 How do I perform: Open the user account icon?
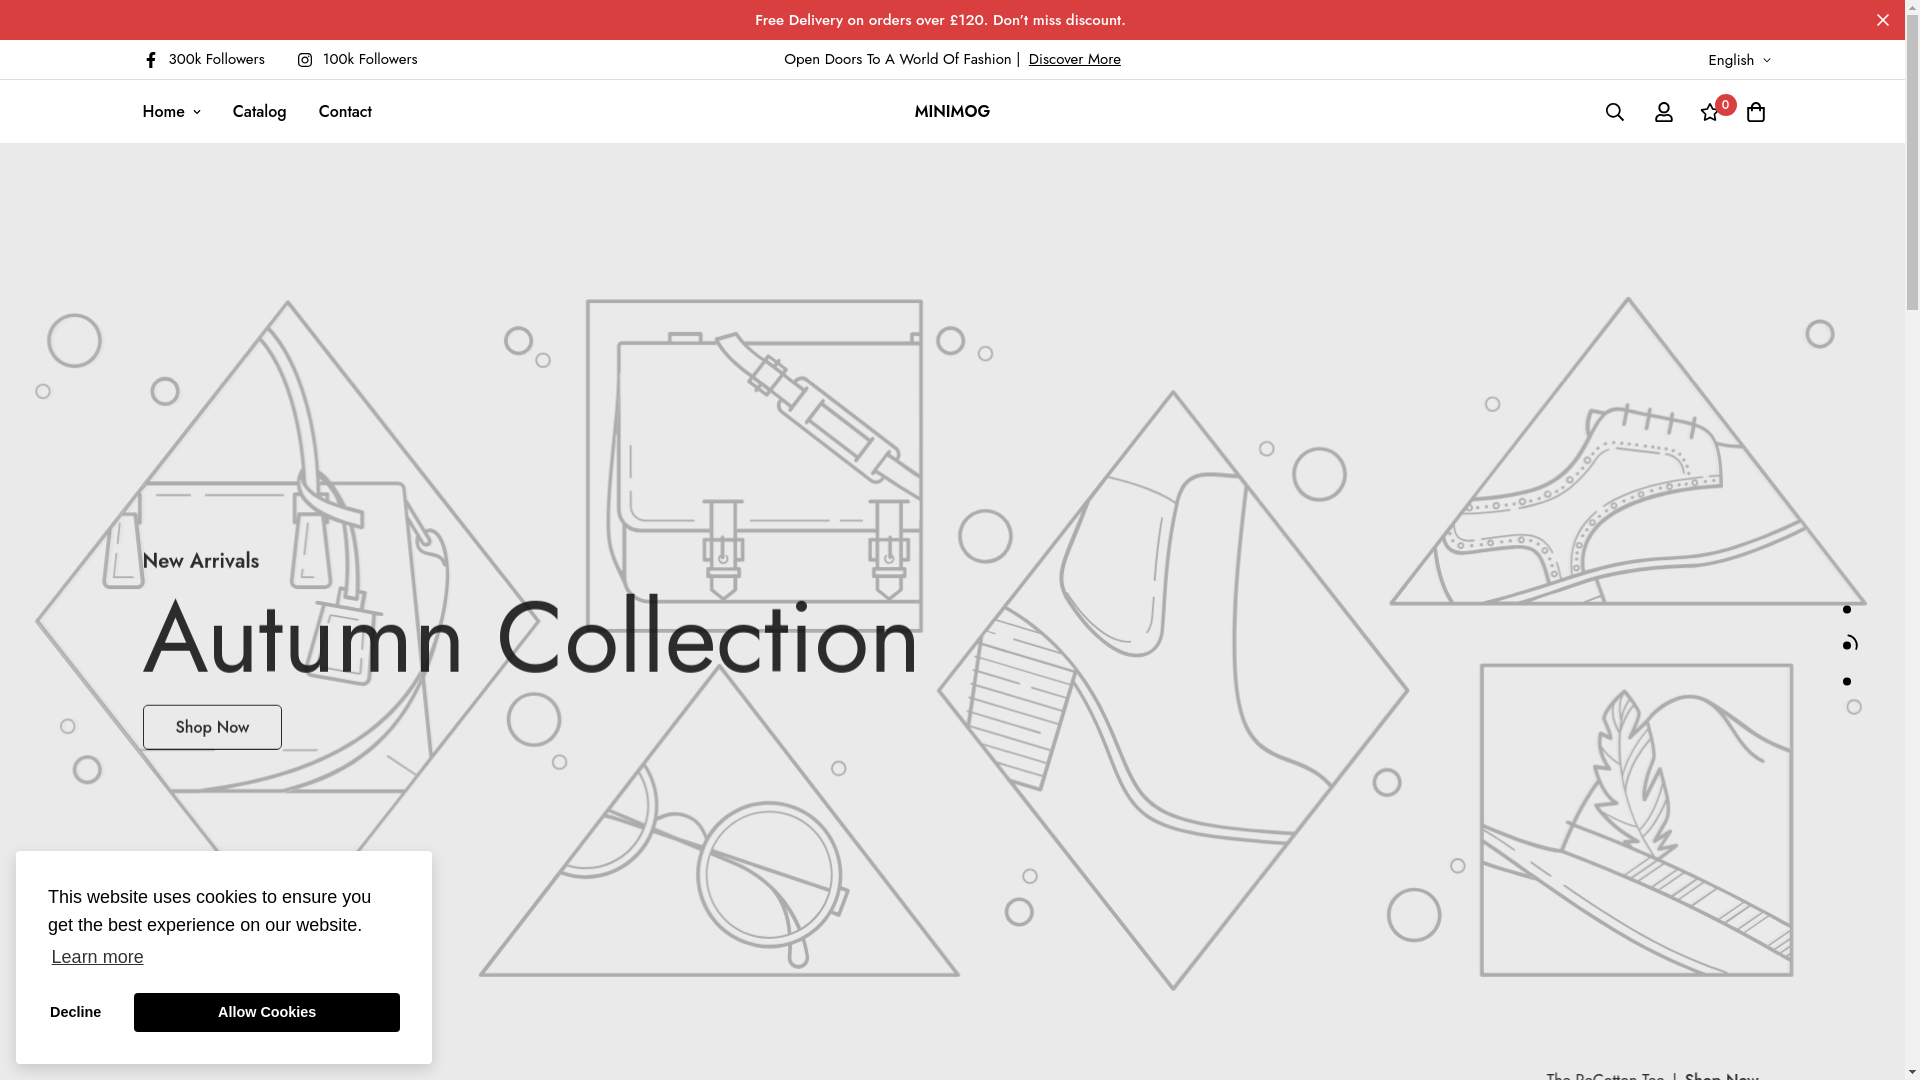pos(1664,112)
